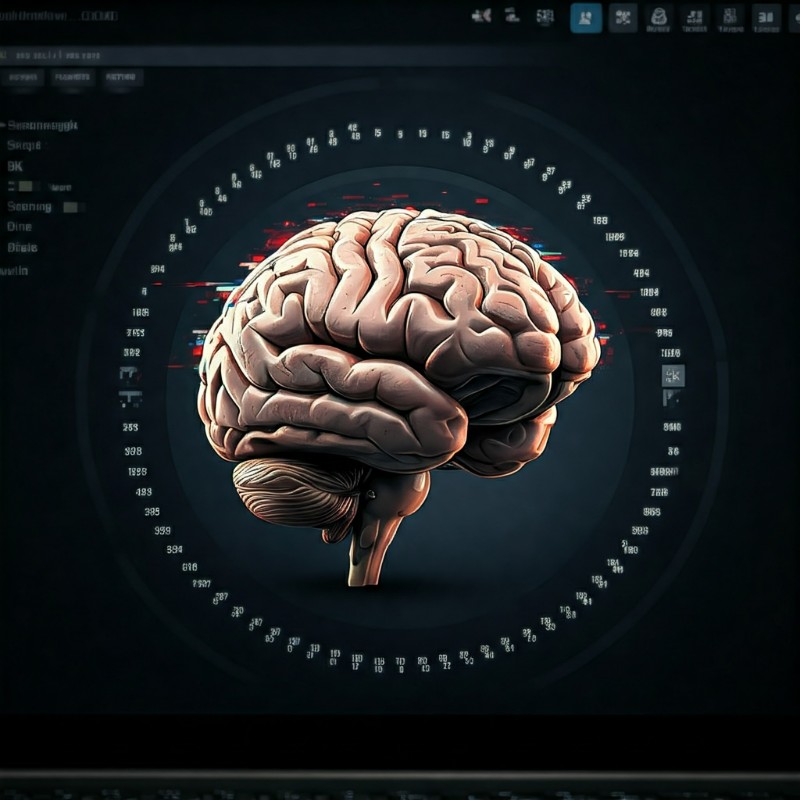Click the gray square icon on the dial's right edge
Screen dimensions: 800x800
[673, 376]
